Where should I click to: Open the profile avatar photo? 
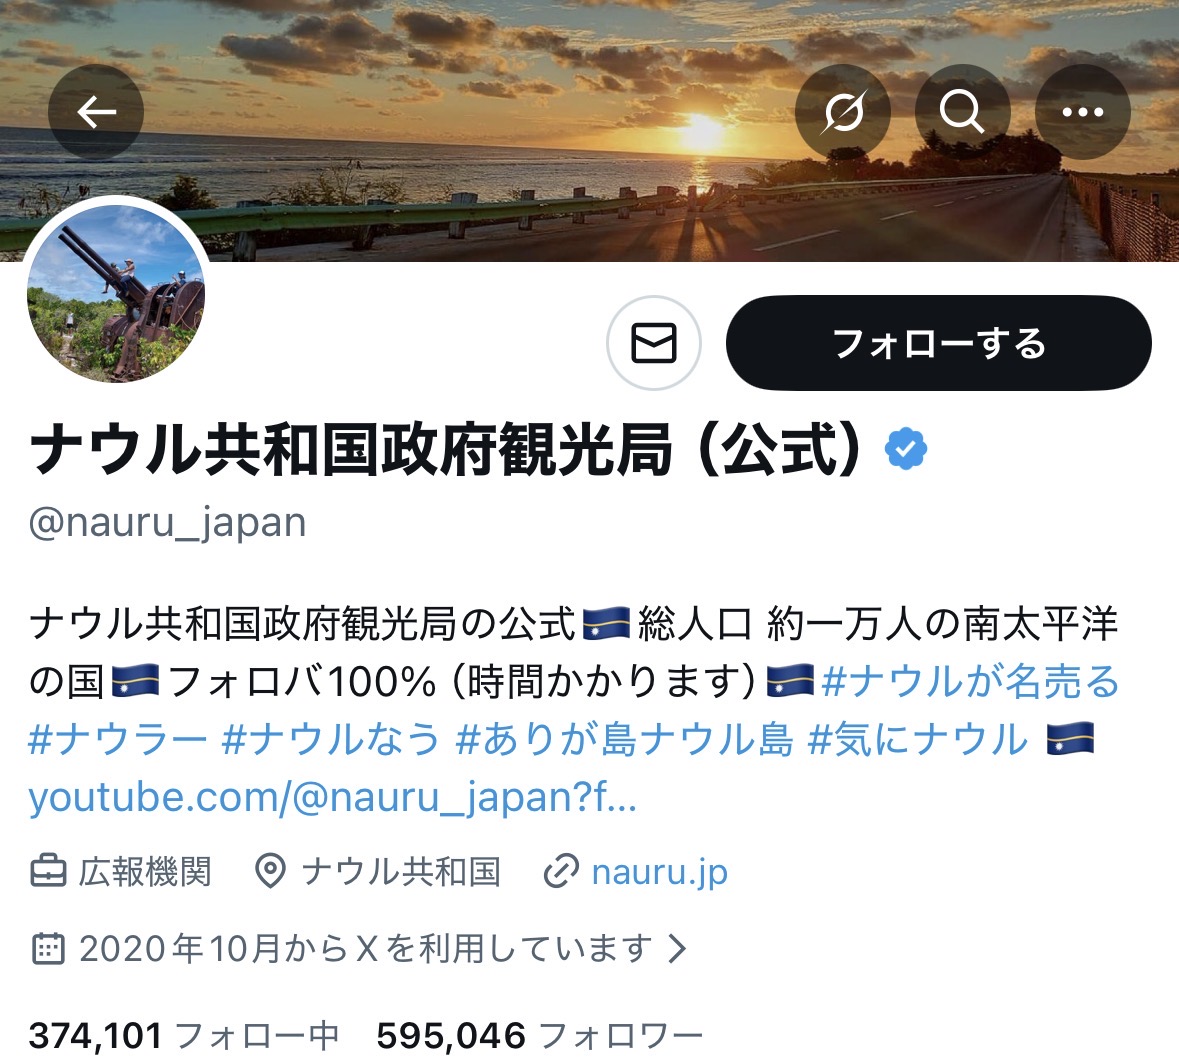click(x=116, y=293)
